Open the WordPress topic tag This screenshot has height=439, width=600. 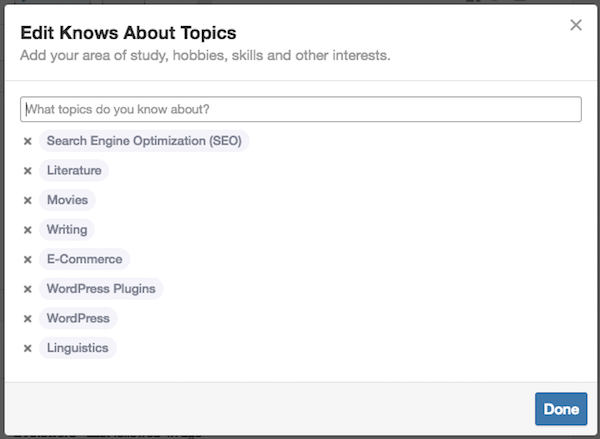click(x=78, y=318)
